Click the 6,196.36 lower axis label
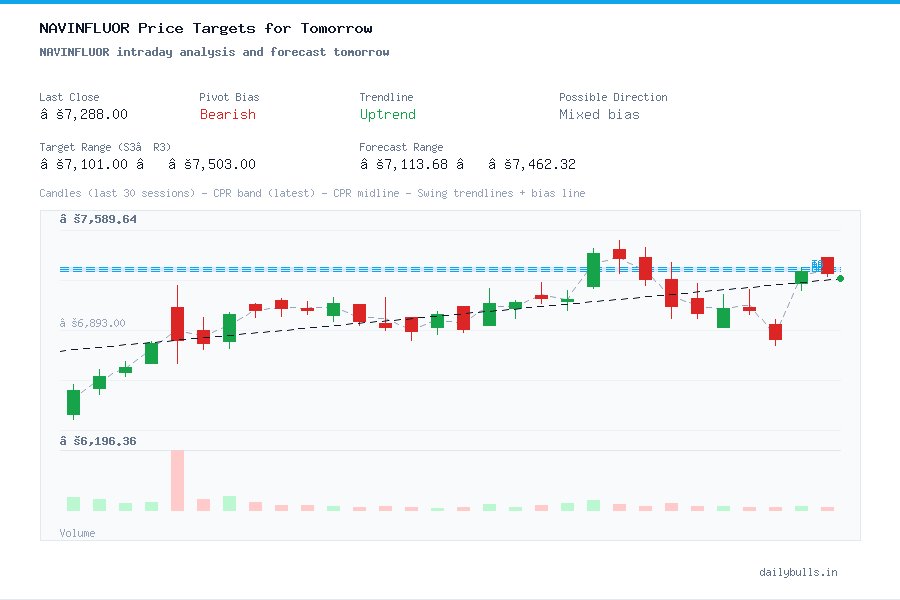The height and width of the screenshot is (600, 900). [x=98, y=441]
